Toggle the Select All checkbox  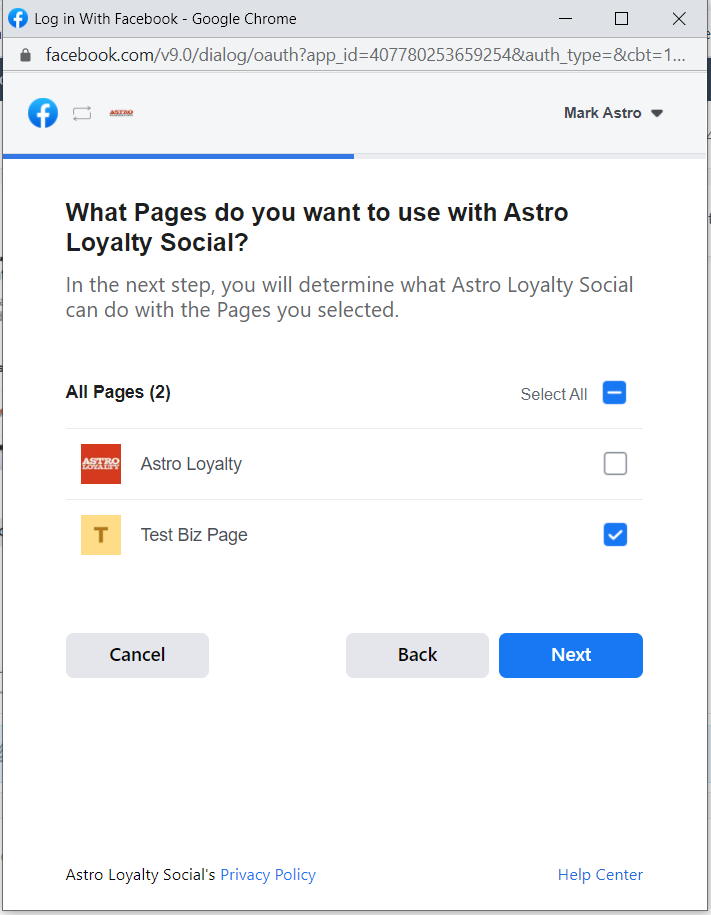tap(615, 393)
